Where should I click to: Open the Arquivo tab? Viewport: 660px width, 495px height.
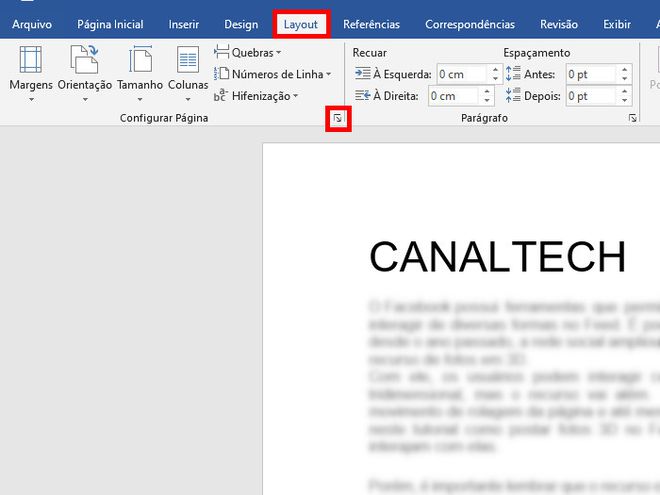32,24
